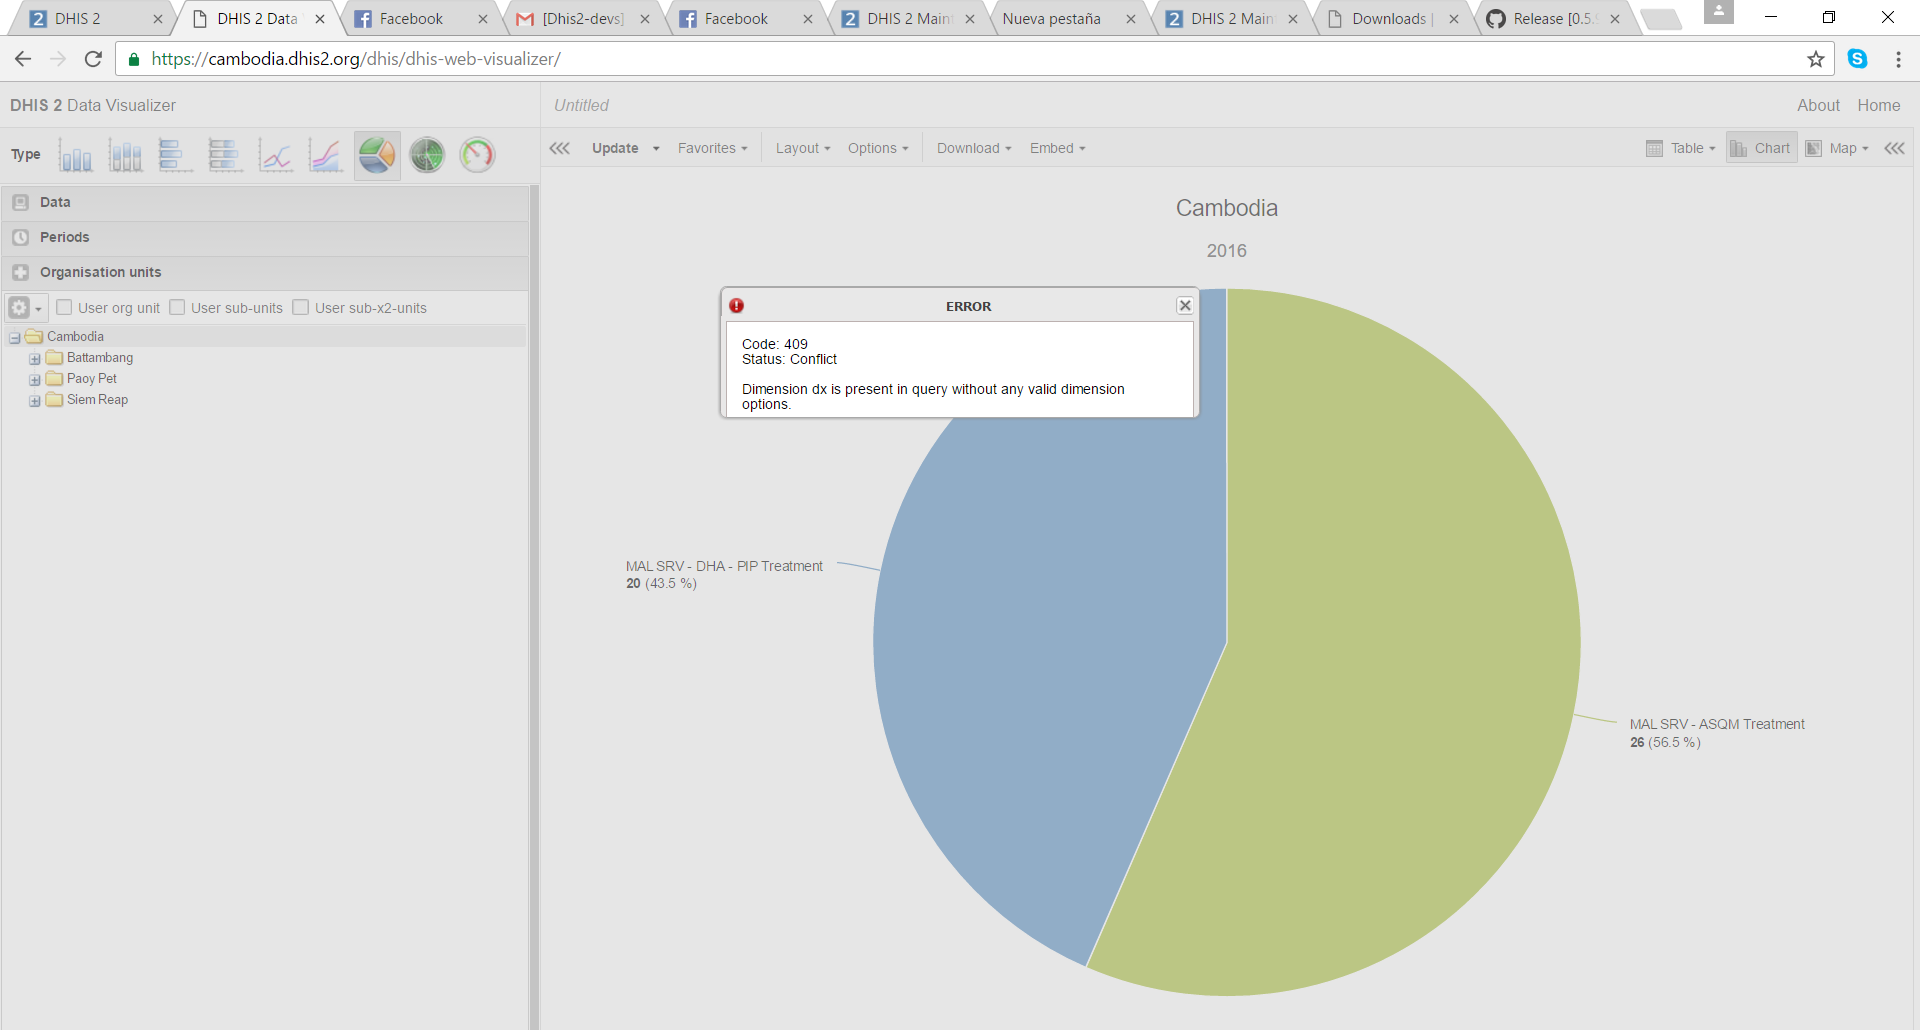1920x1030 pixels.
Task: Select the stacked column chart type
Action: [126, 156]
